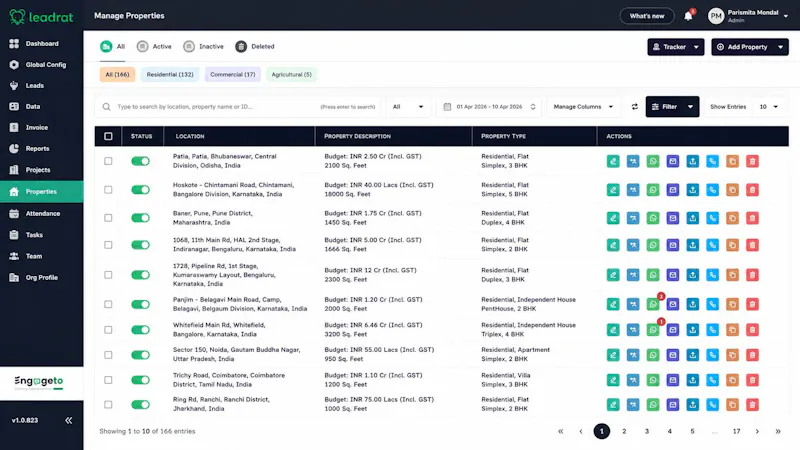Change Show Entries count dropdown
Image resolution: width=800 pixels, height=450 pixels.
768,107
